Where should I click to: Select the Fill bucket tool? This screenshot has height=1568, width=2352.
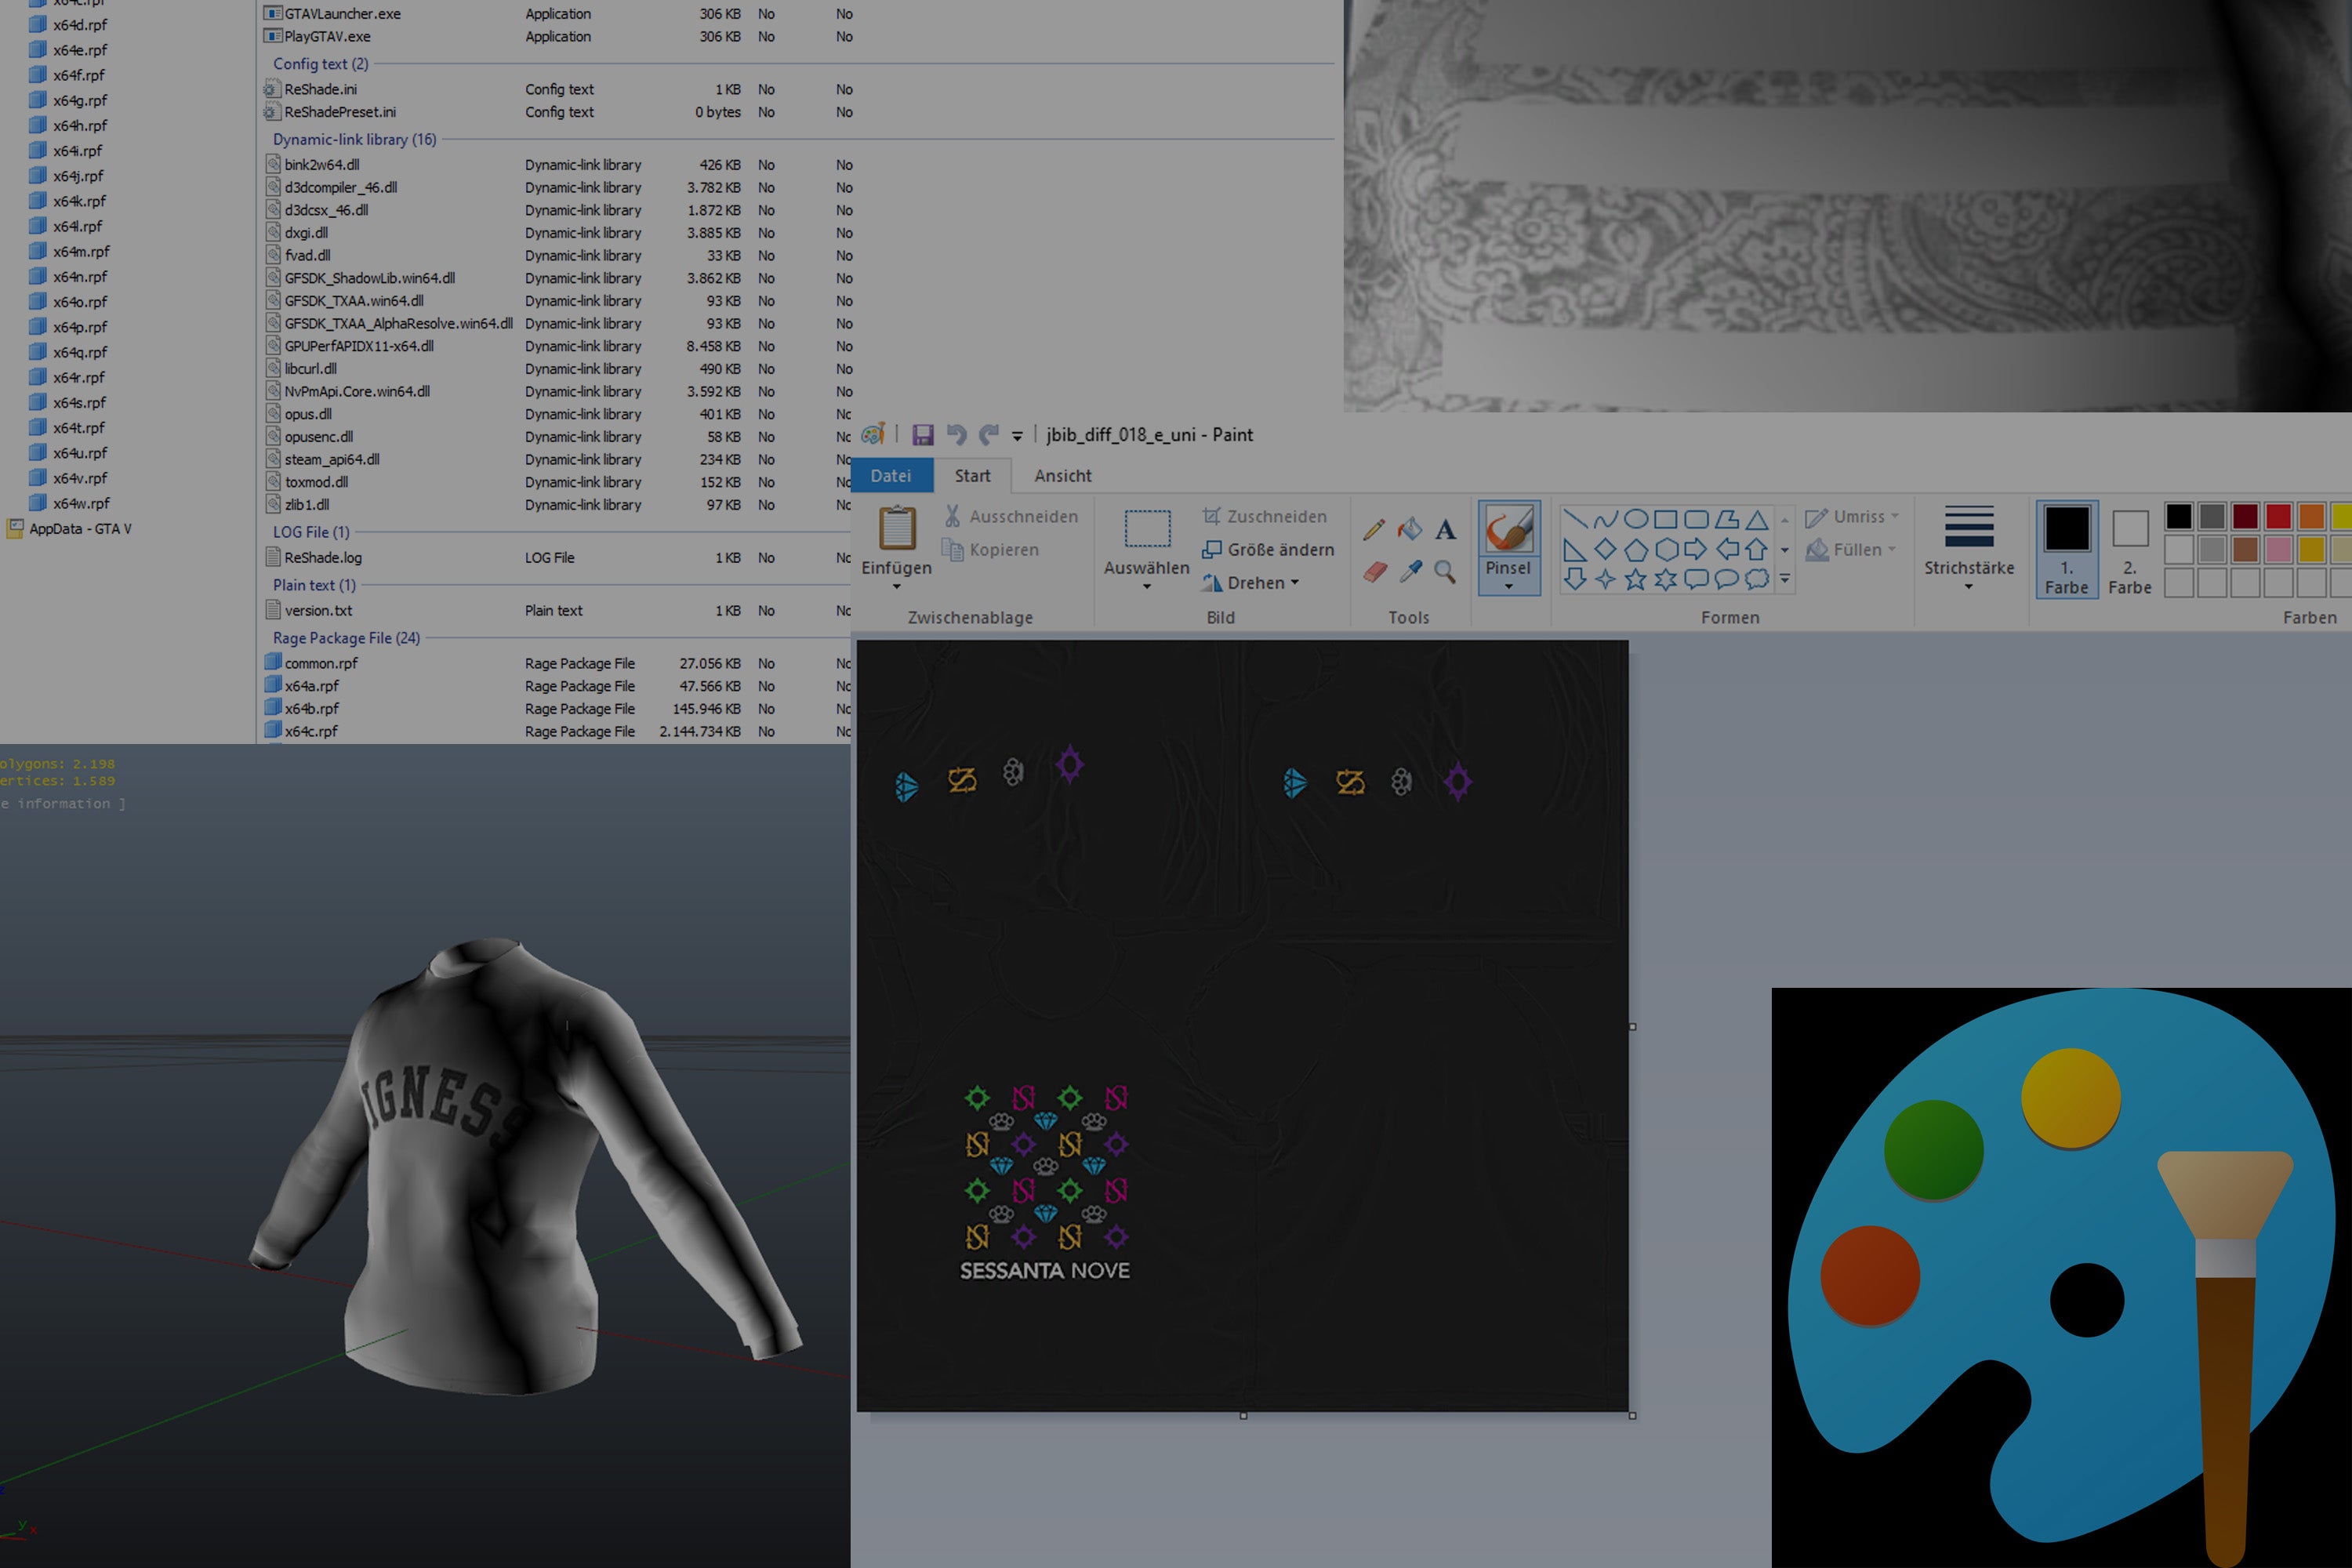(1410, 528)
